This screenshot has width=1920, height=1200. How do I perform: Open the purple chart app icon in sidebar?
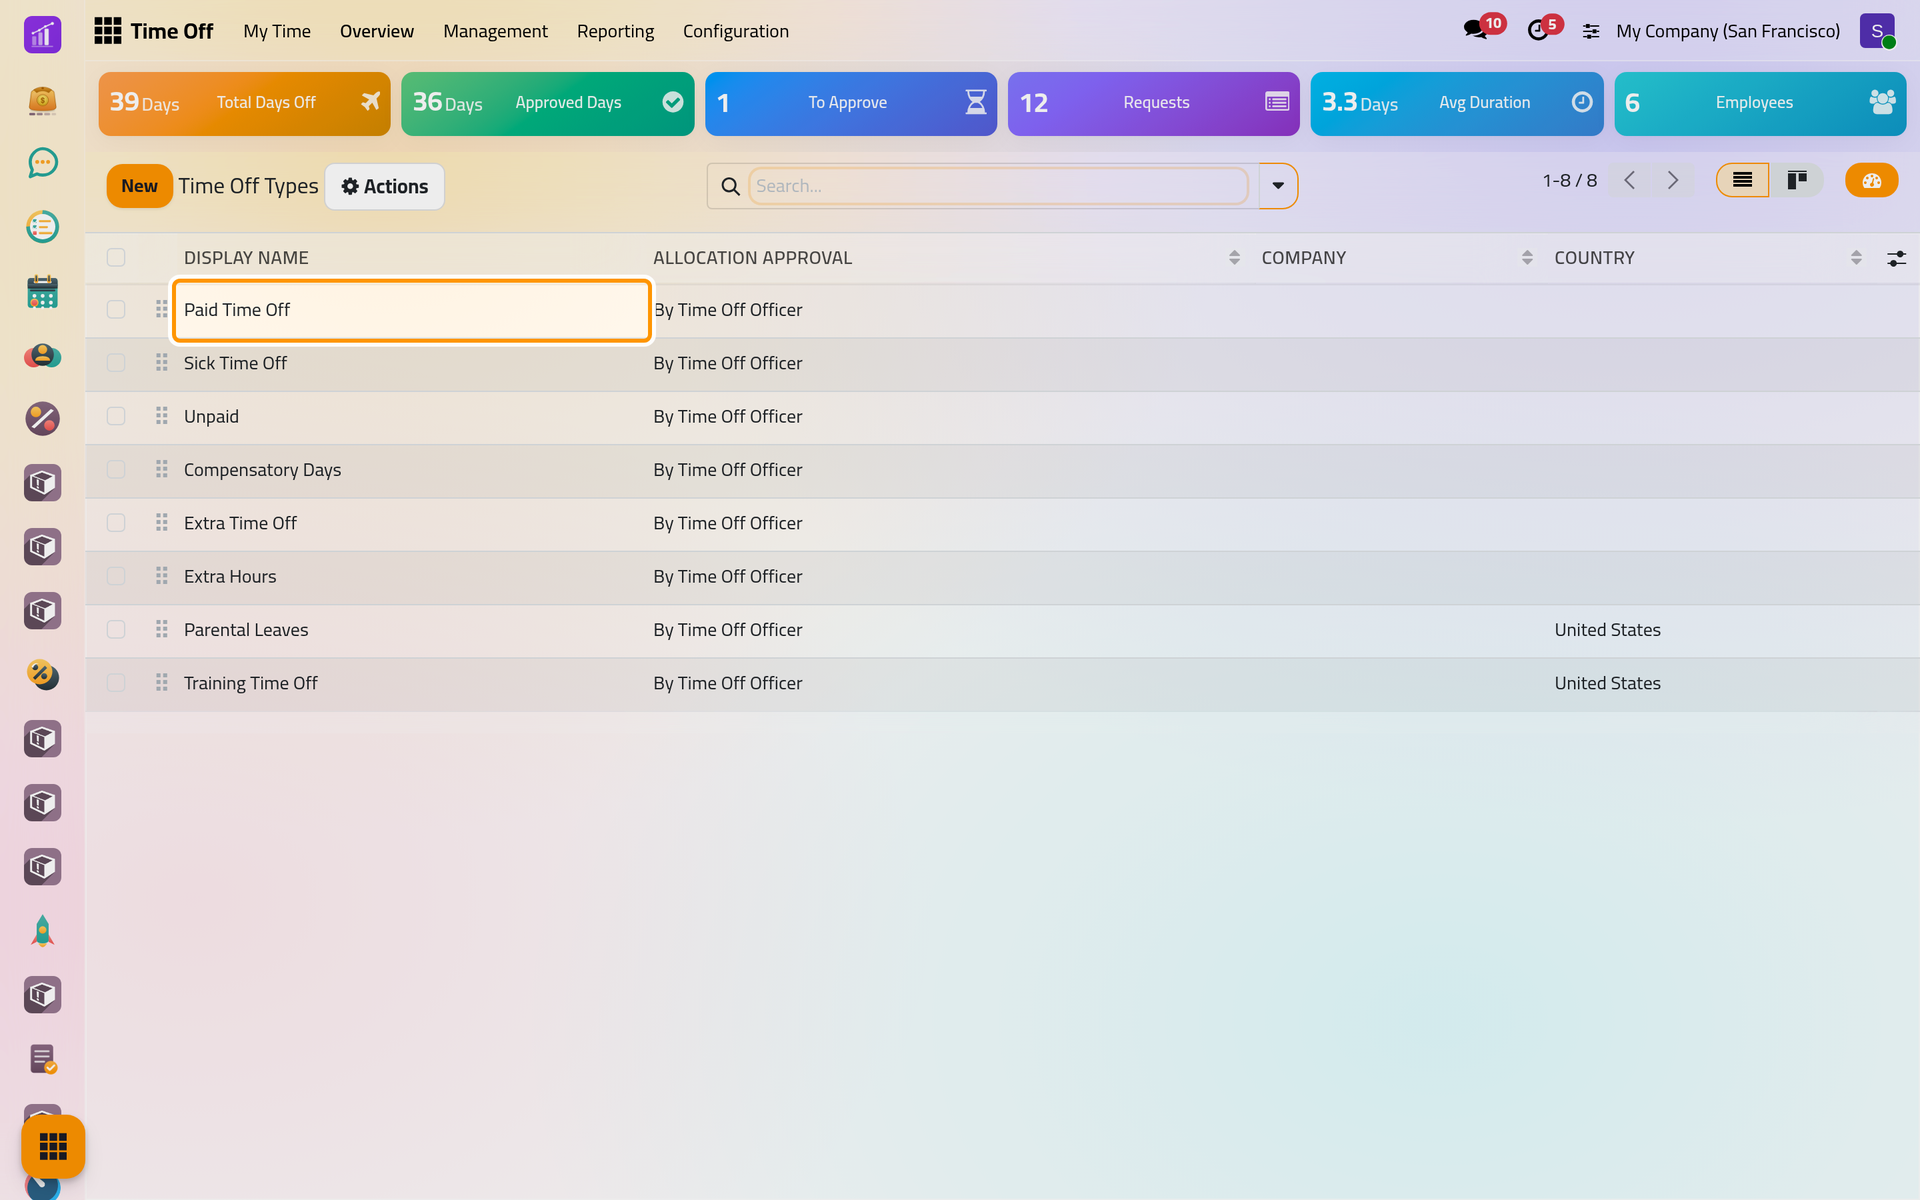pyautogui.click(x=42, y=35)
